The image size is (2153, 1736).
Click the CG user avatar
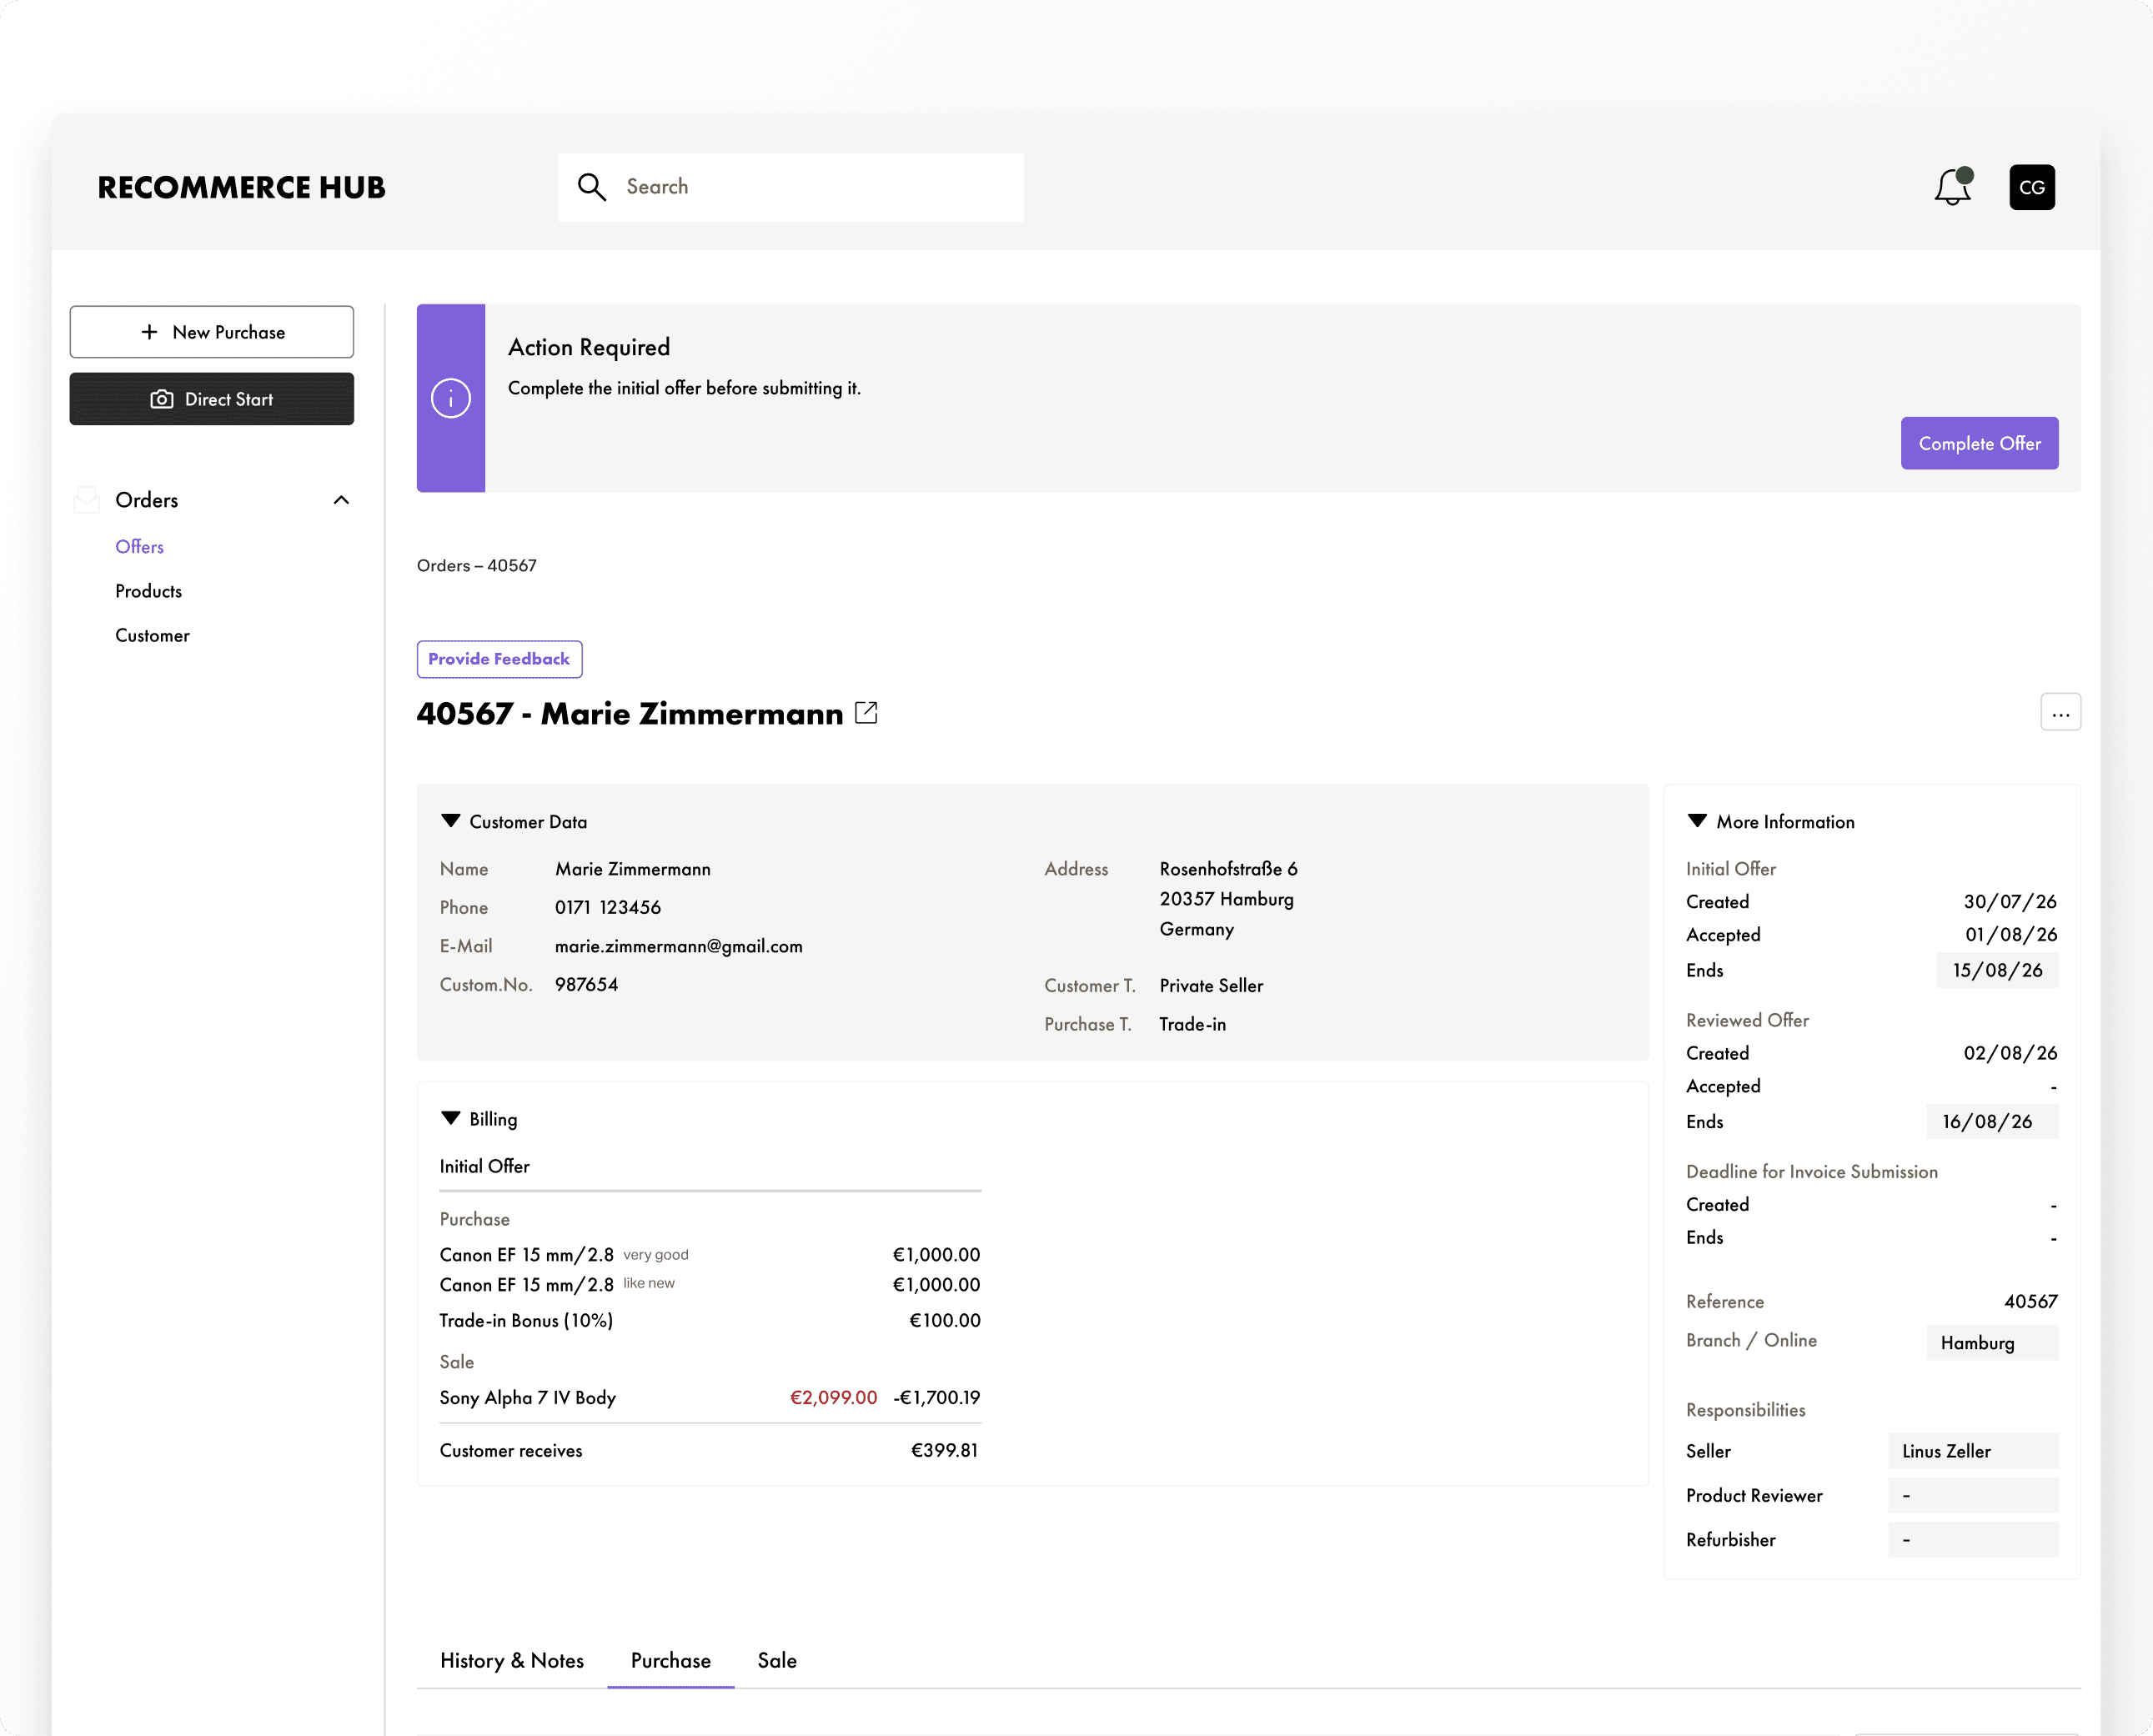pyautogui.click(x=2031, y=187)
